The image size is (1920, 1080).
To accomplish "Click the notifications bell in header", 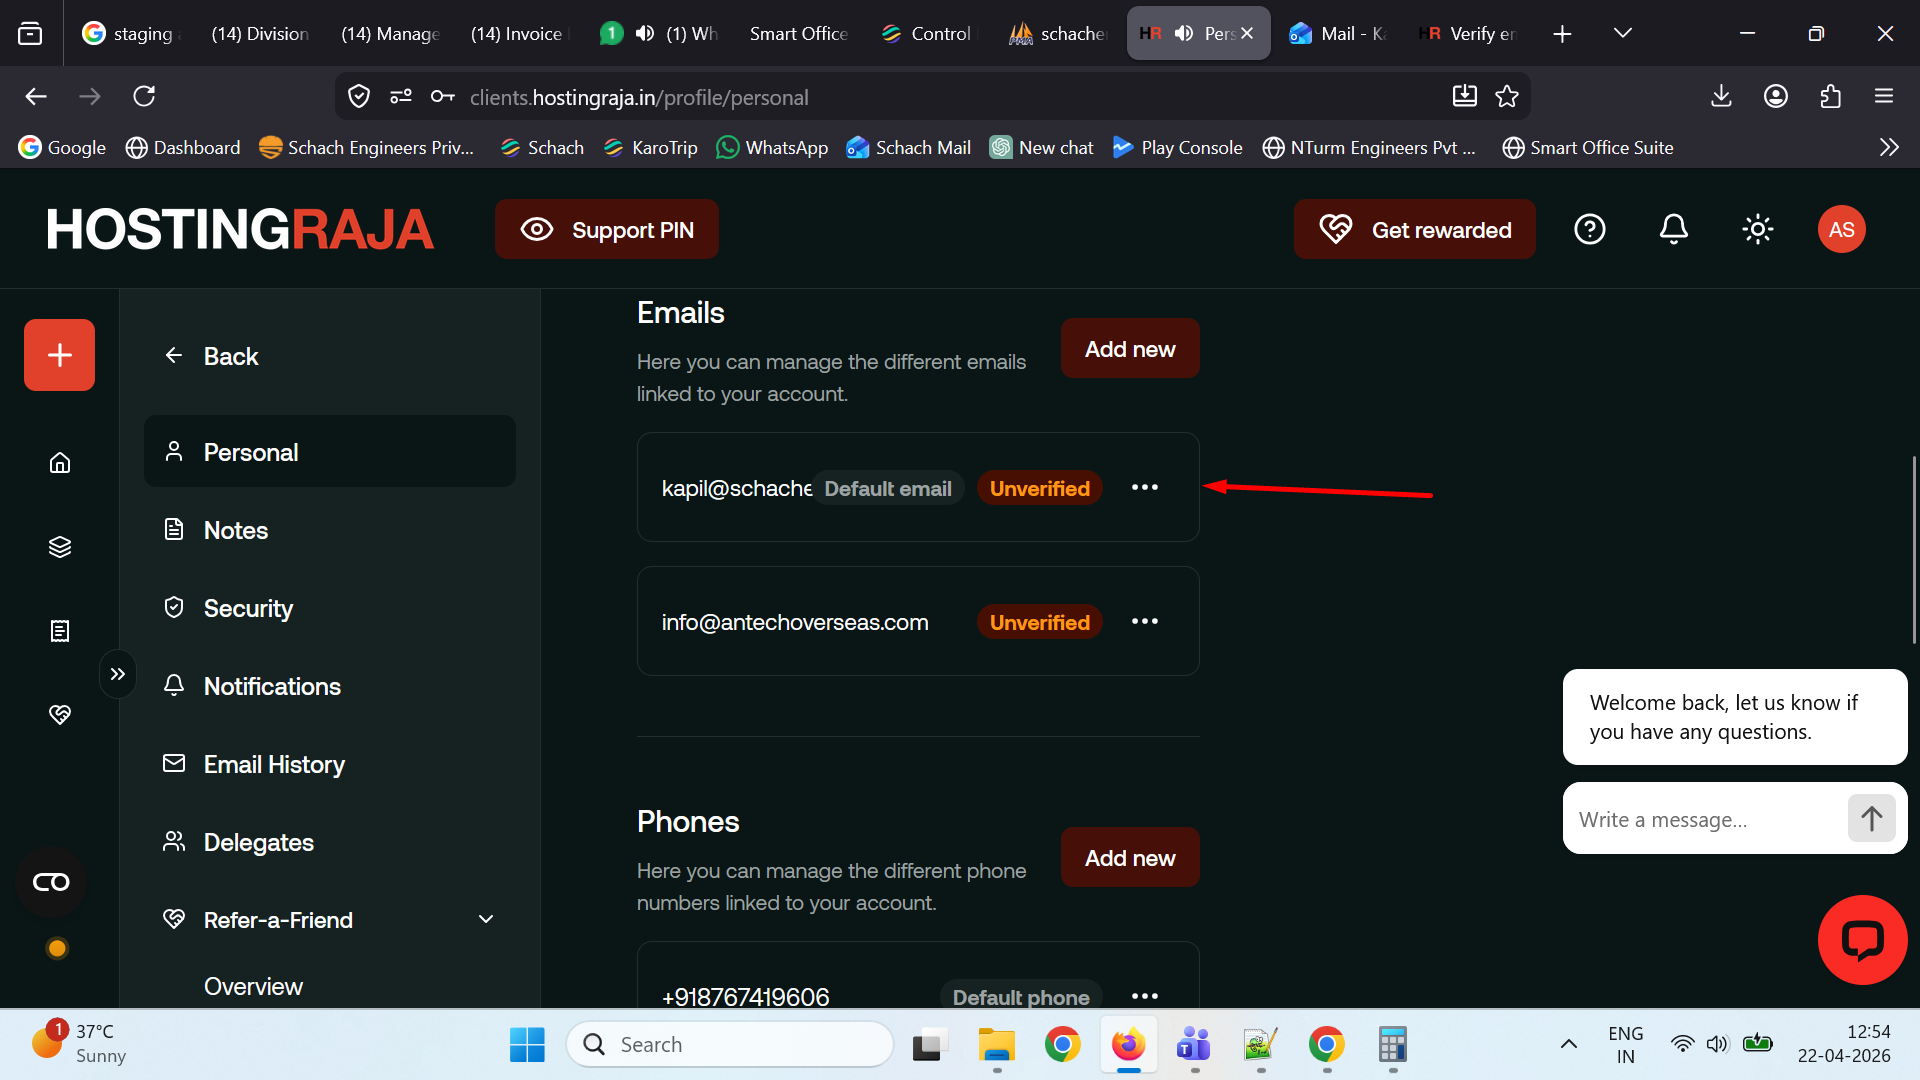I will [1673, 230].
